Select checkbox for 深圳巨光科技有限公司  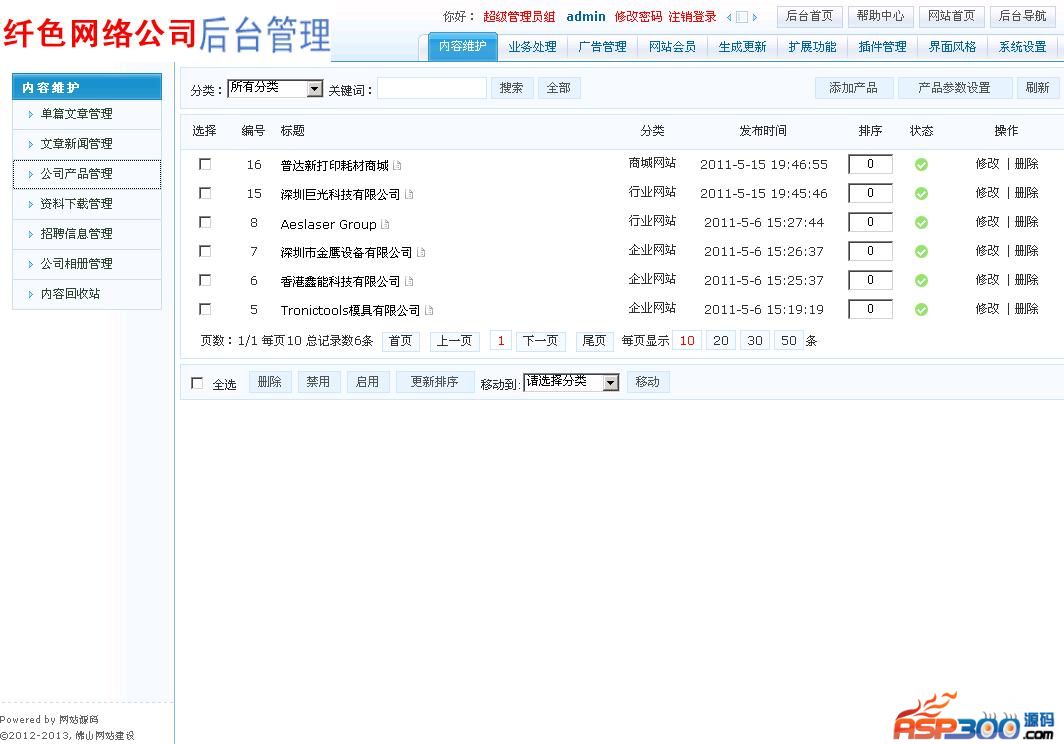pyautogui.click(x=205, y=193)
